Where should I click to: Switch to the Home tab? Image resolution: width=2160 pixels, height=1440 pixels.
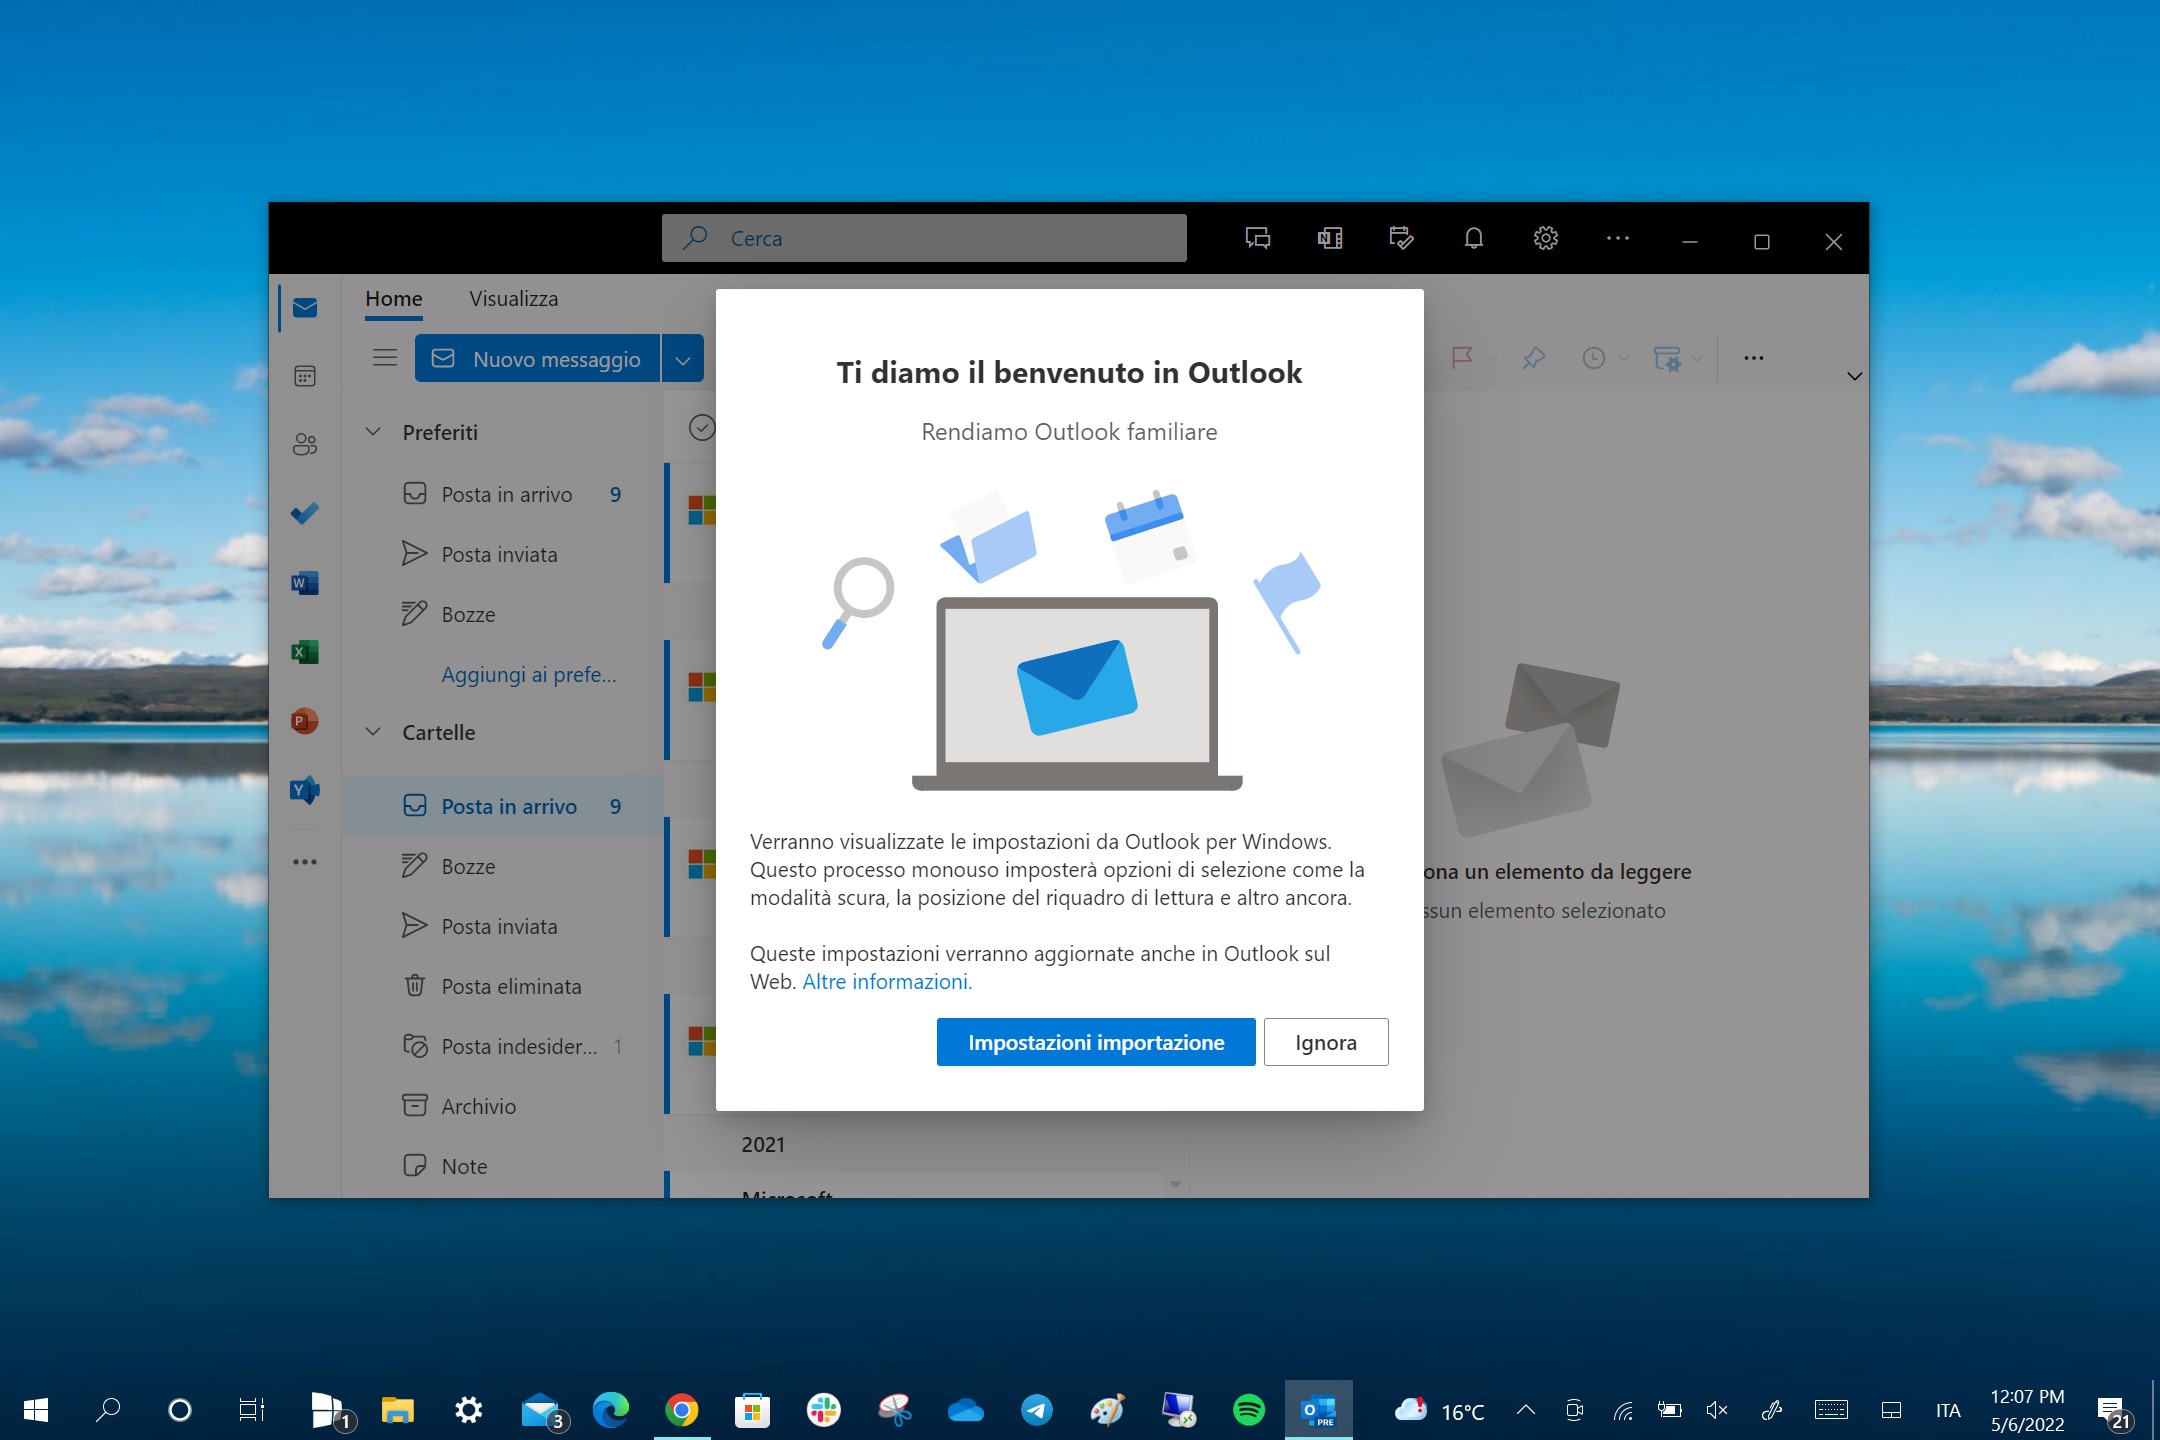tap(394, 298)
